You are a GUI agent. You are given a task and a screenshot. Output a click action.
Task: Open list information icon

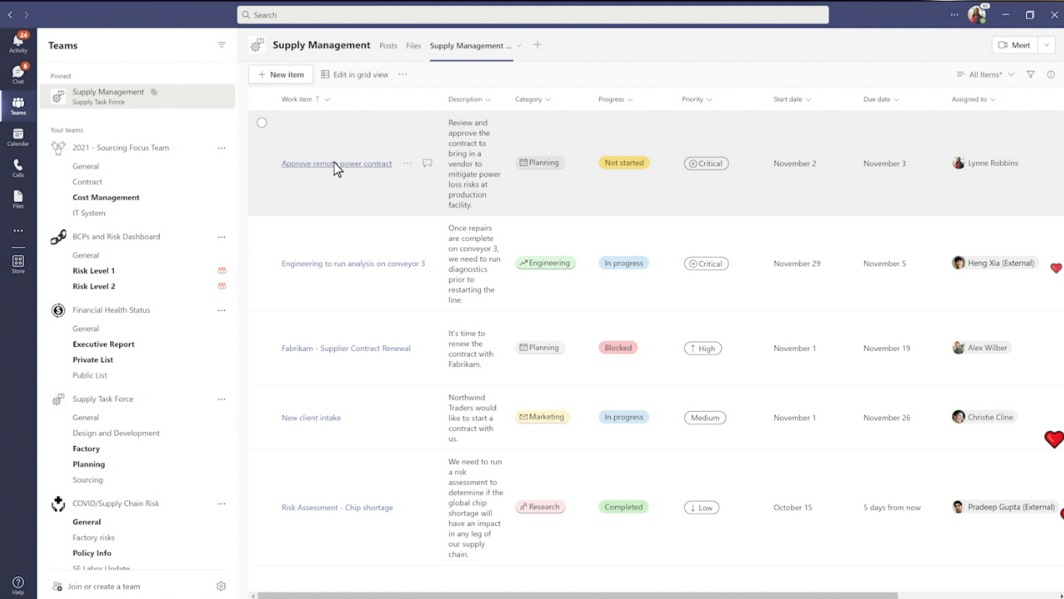click(1051, 75)
